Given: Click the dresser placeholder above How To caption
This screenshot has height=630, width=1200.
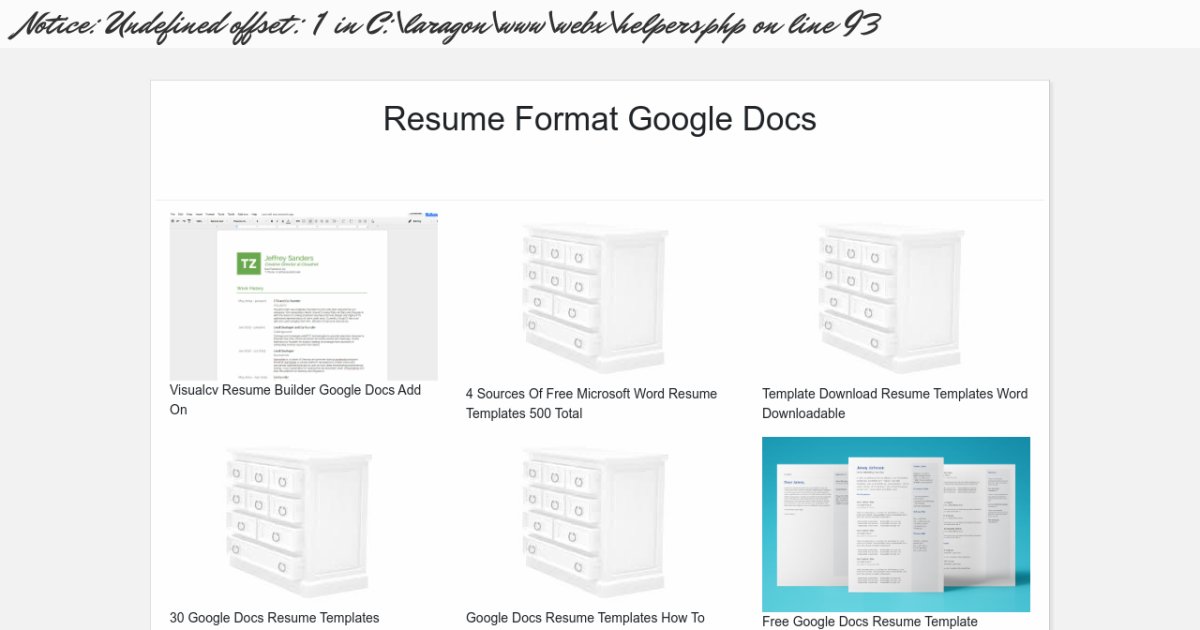Looking at the screenshot, I should click(595, 521).
